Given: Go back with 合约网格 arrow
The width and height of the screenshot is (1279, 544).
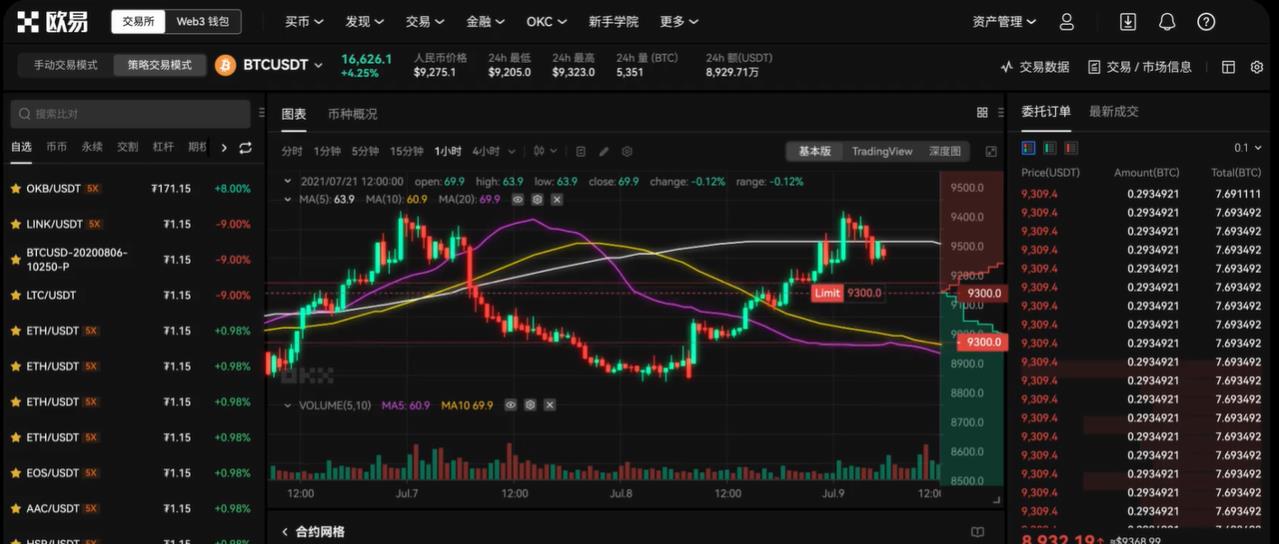Looking at the screenshot, I should click(x=285, y=532).
